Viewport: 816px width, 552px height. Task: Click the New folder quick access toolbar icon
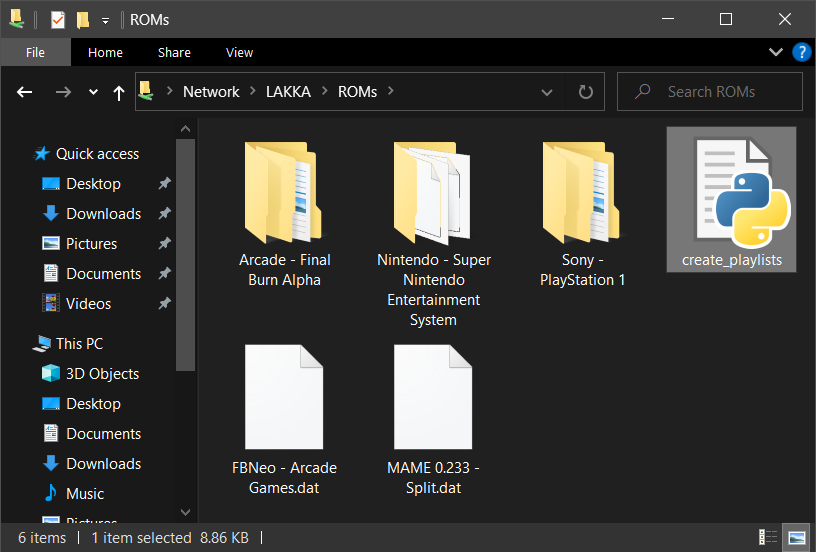point(83,20)
